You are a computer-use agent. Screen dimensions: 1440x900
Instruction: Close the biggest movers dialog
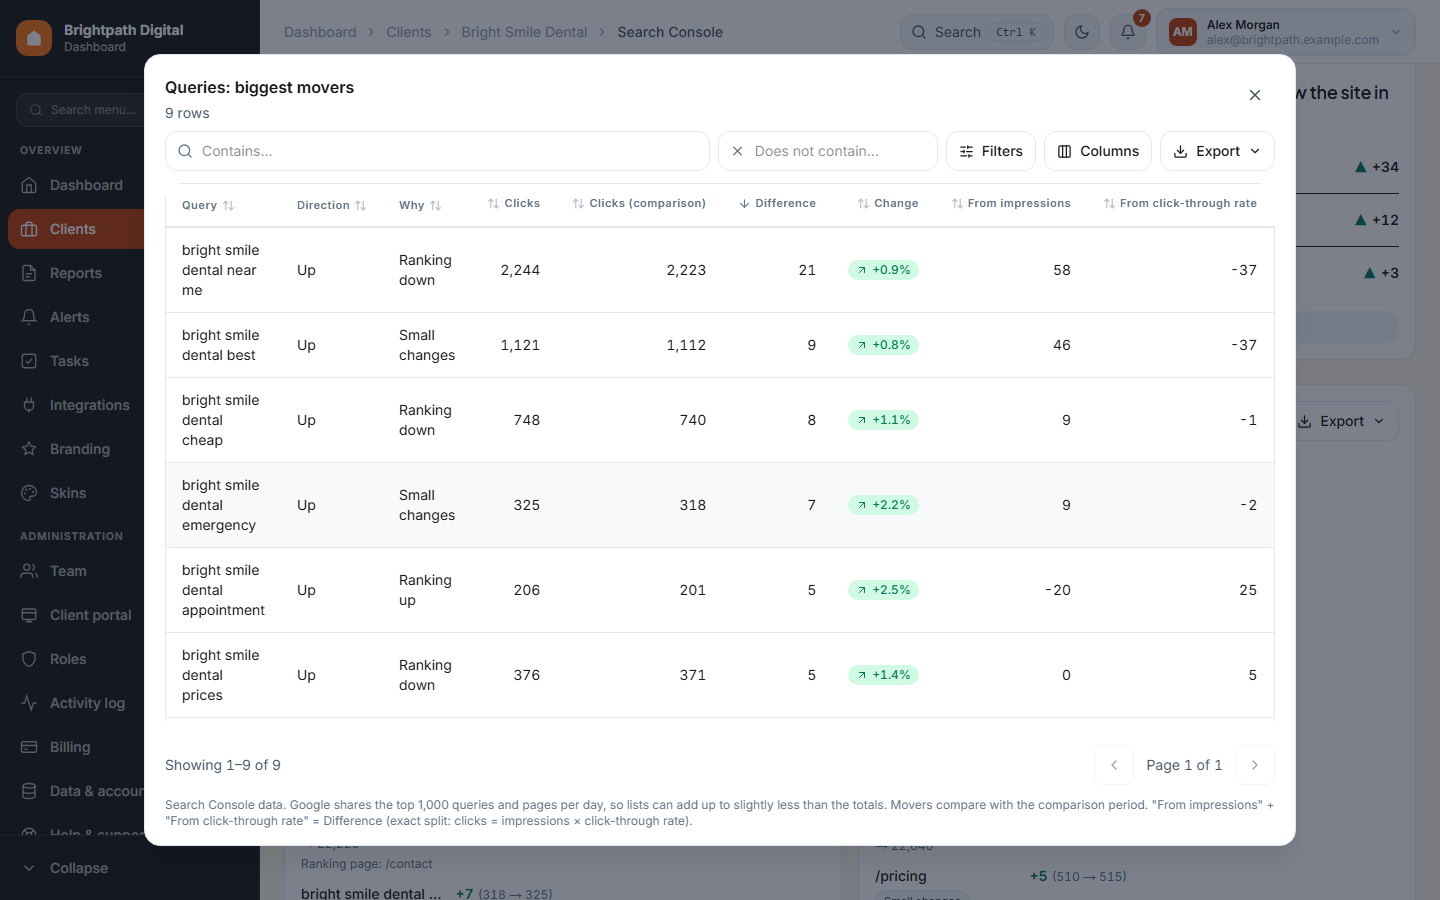[x=1254, y=95]
